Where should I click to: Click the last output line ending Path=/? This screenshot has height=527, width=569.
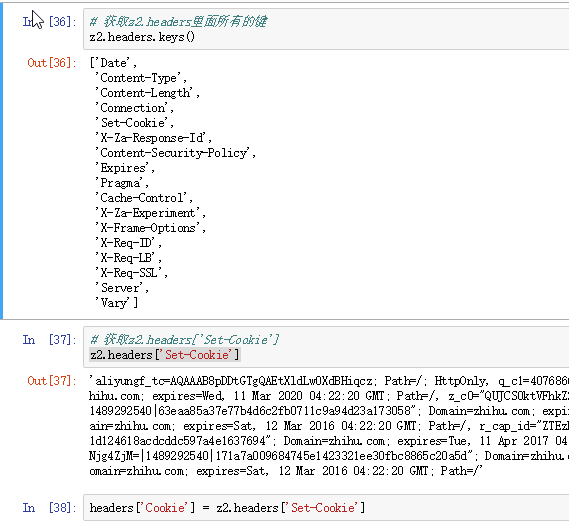pos(286,471)
